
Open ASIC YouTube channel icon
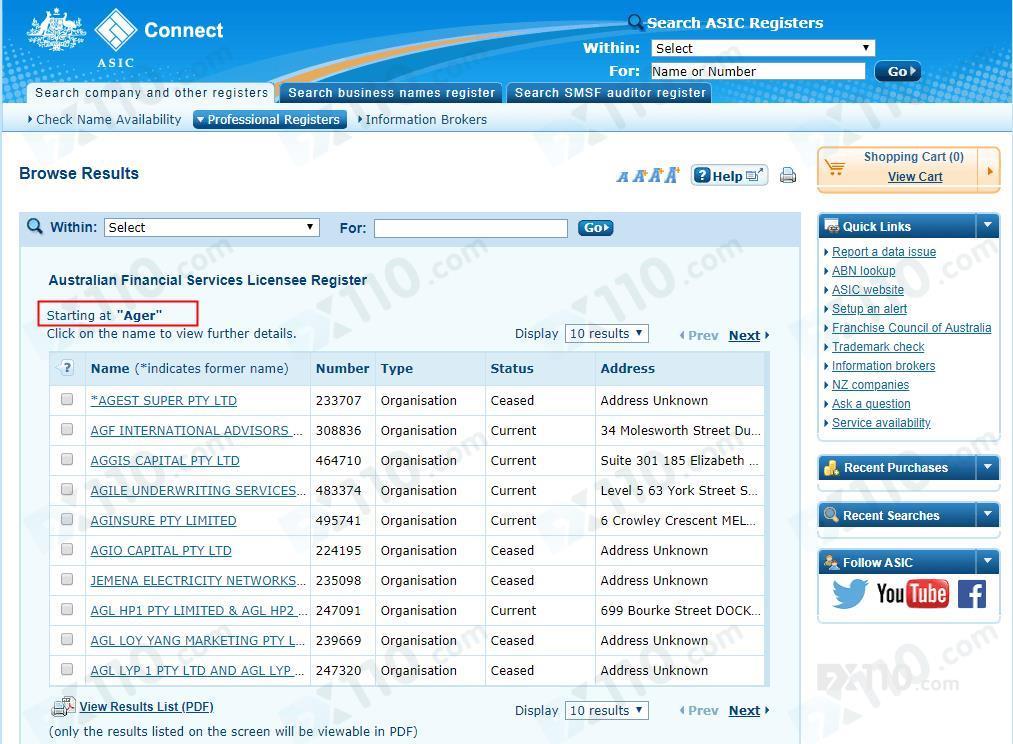point(912,594)
